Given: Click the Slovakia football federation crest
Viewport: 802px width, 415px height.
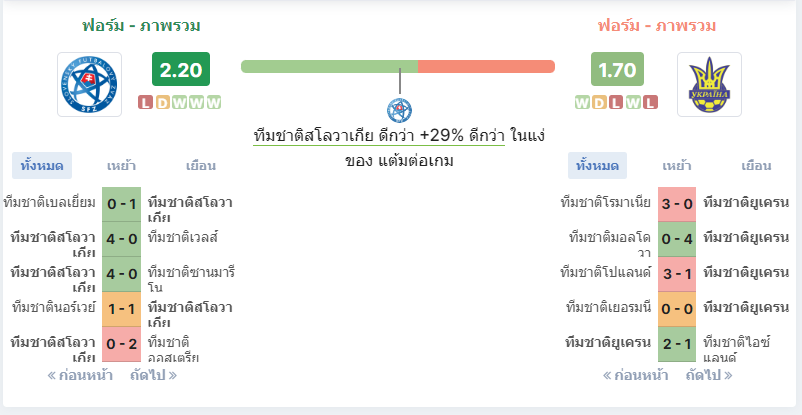Looking at the screenshot, I should click(x=90, y=84).
